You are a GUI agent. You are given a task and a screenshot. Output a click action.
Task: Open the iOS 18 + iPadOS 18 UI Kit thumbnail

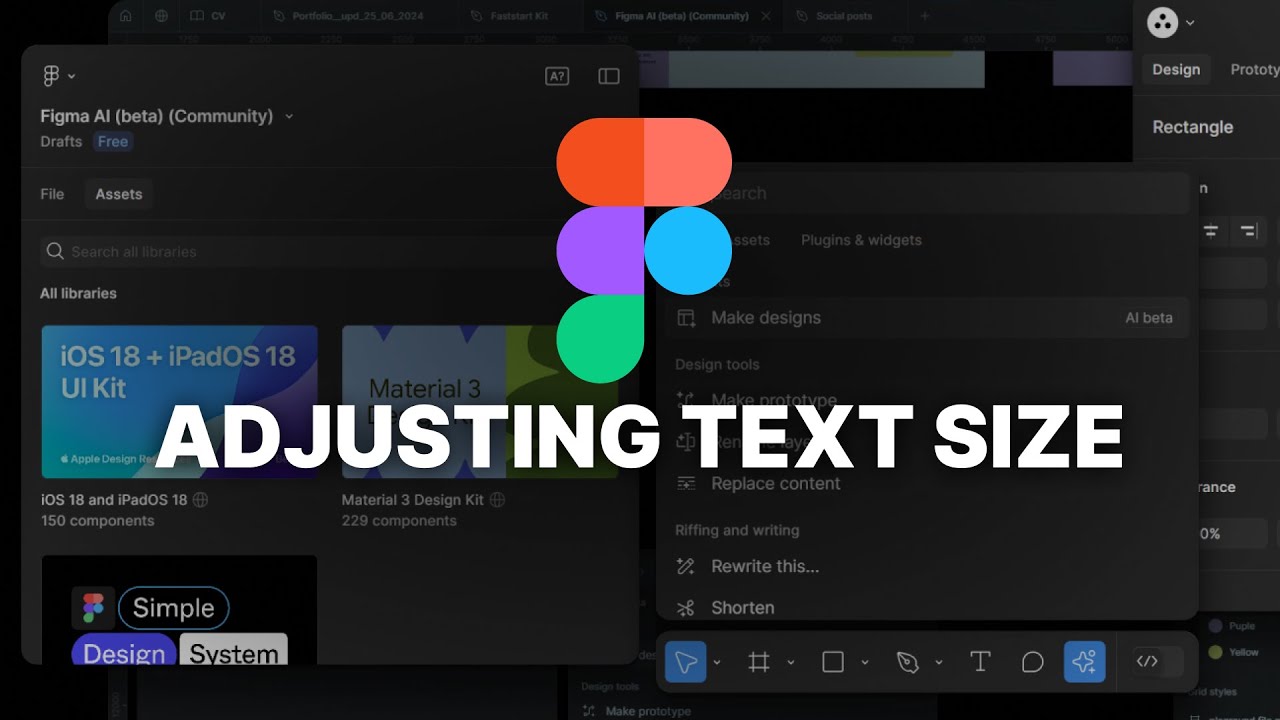click(180, 402)
